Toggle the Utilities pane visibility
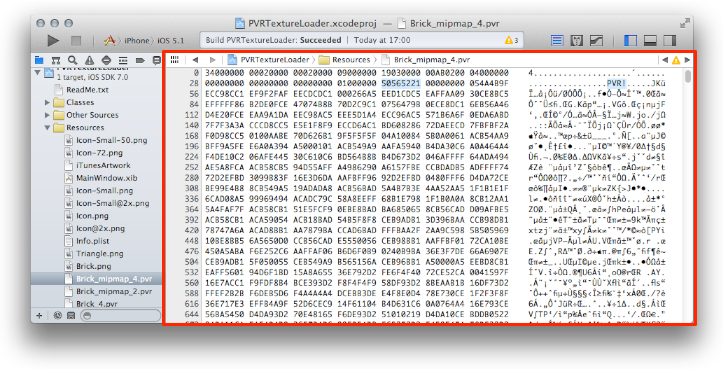The image size is (723, 369). (670, 41)
